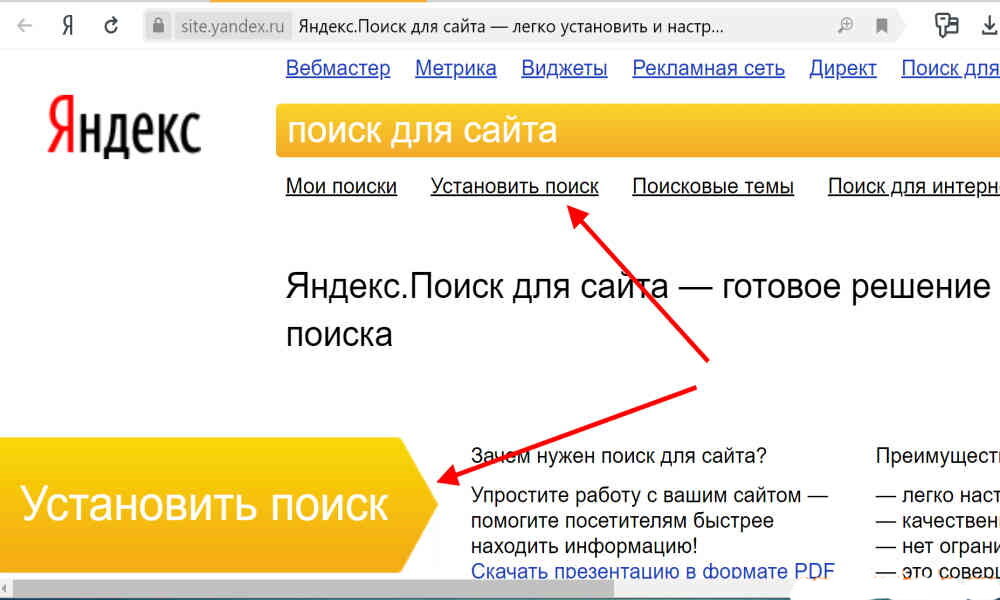The image size is (1000, 600).
Task: Open the Установить поиск menu link
Action: (515, 186)
